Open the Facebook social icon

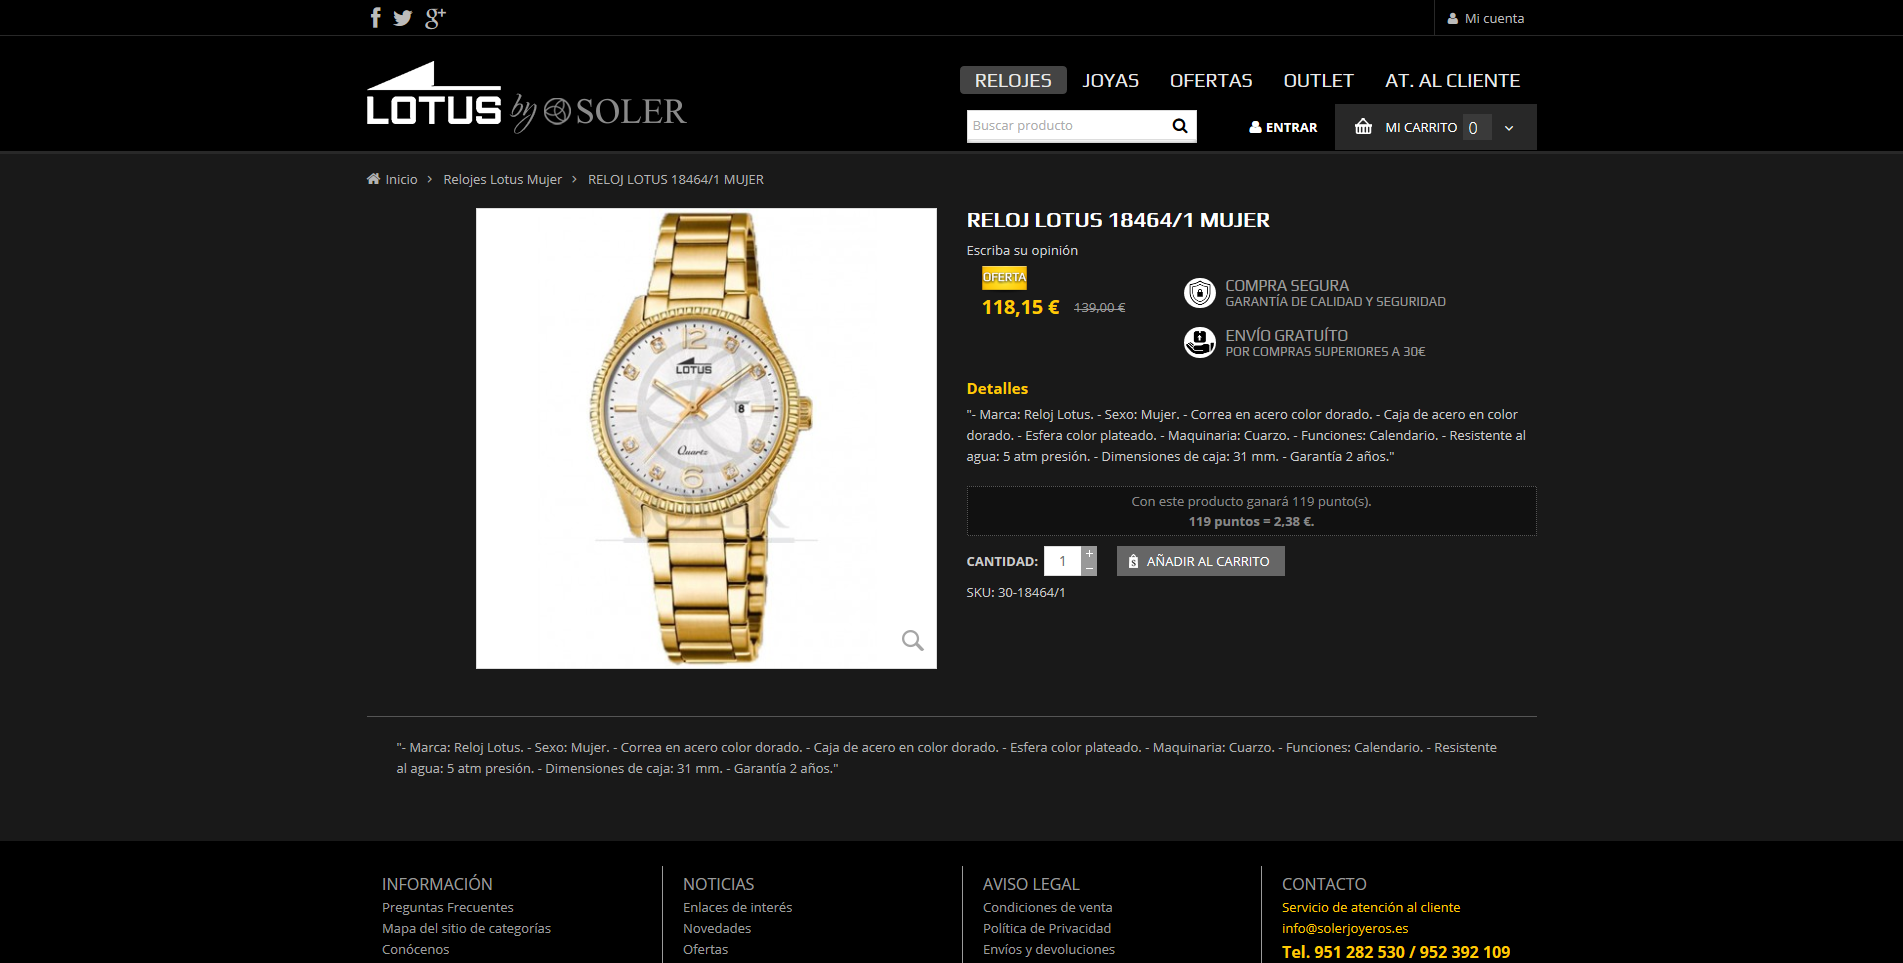click(375, 17)
